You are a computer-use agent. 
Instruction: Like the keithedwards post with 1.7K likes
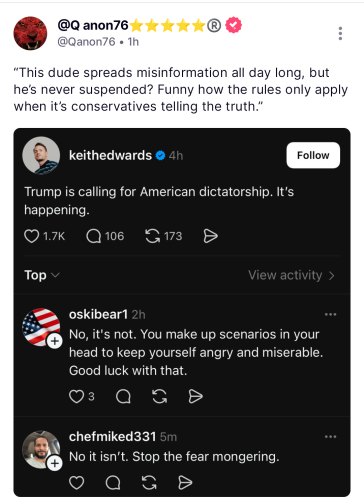[32, 236]
